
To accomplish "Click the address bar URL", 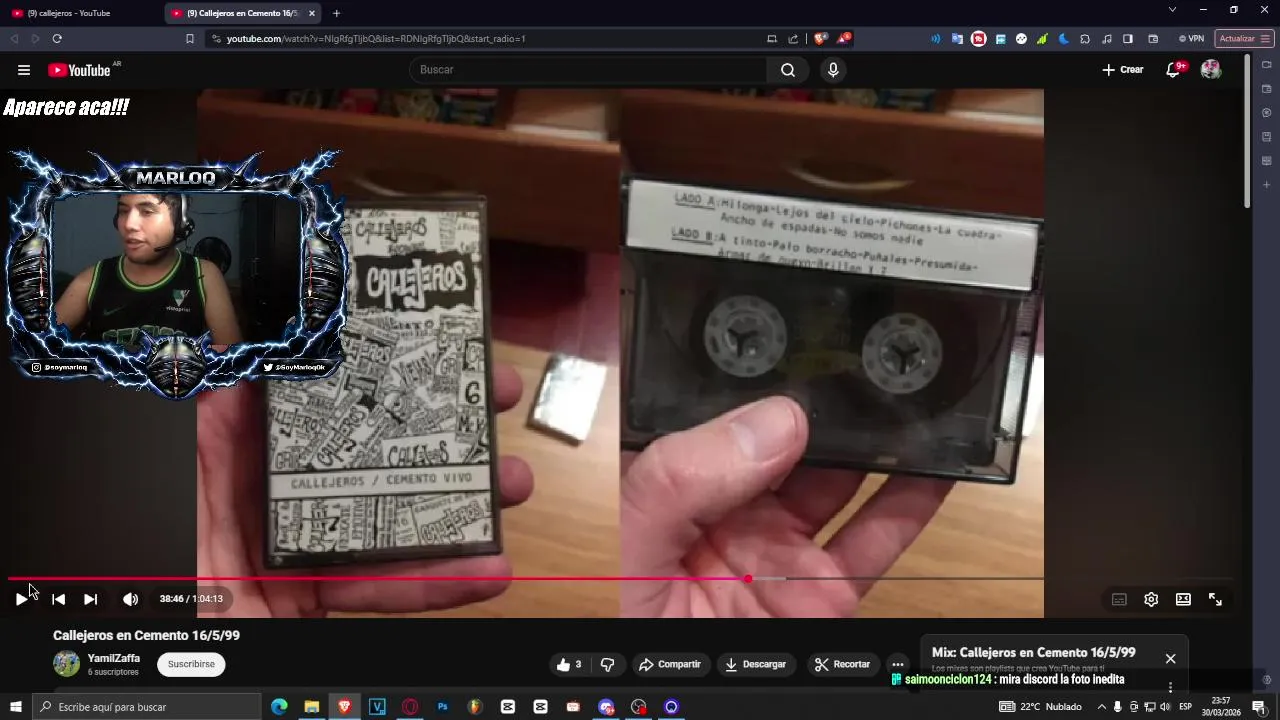I will click(x=376, y=39).
